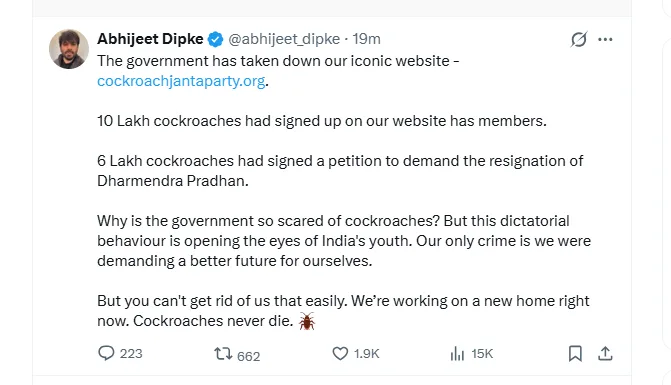Open the @abhijeet_dipke handle

click(x=284, y=39)
